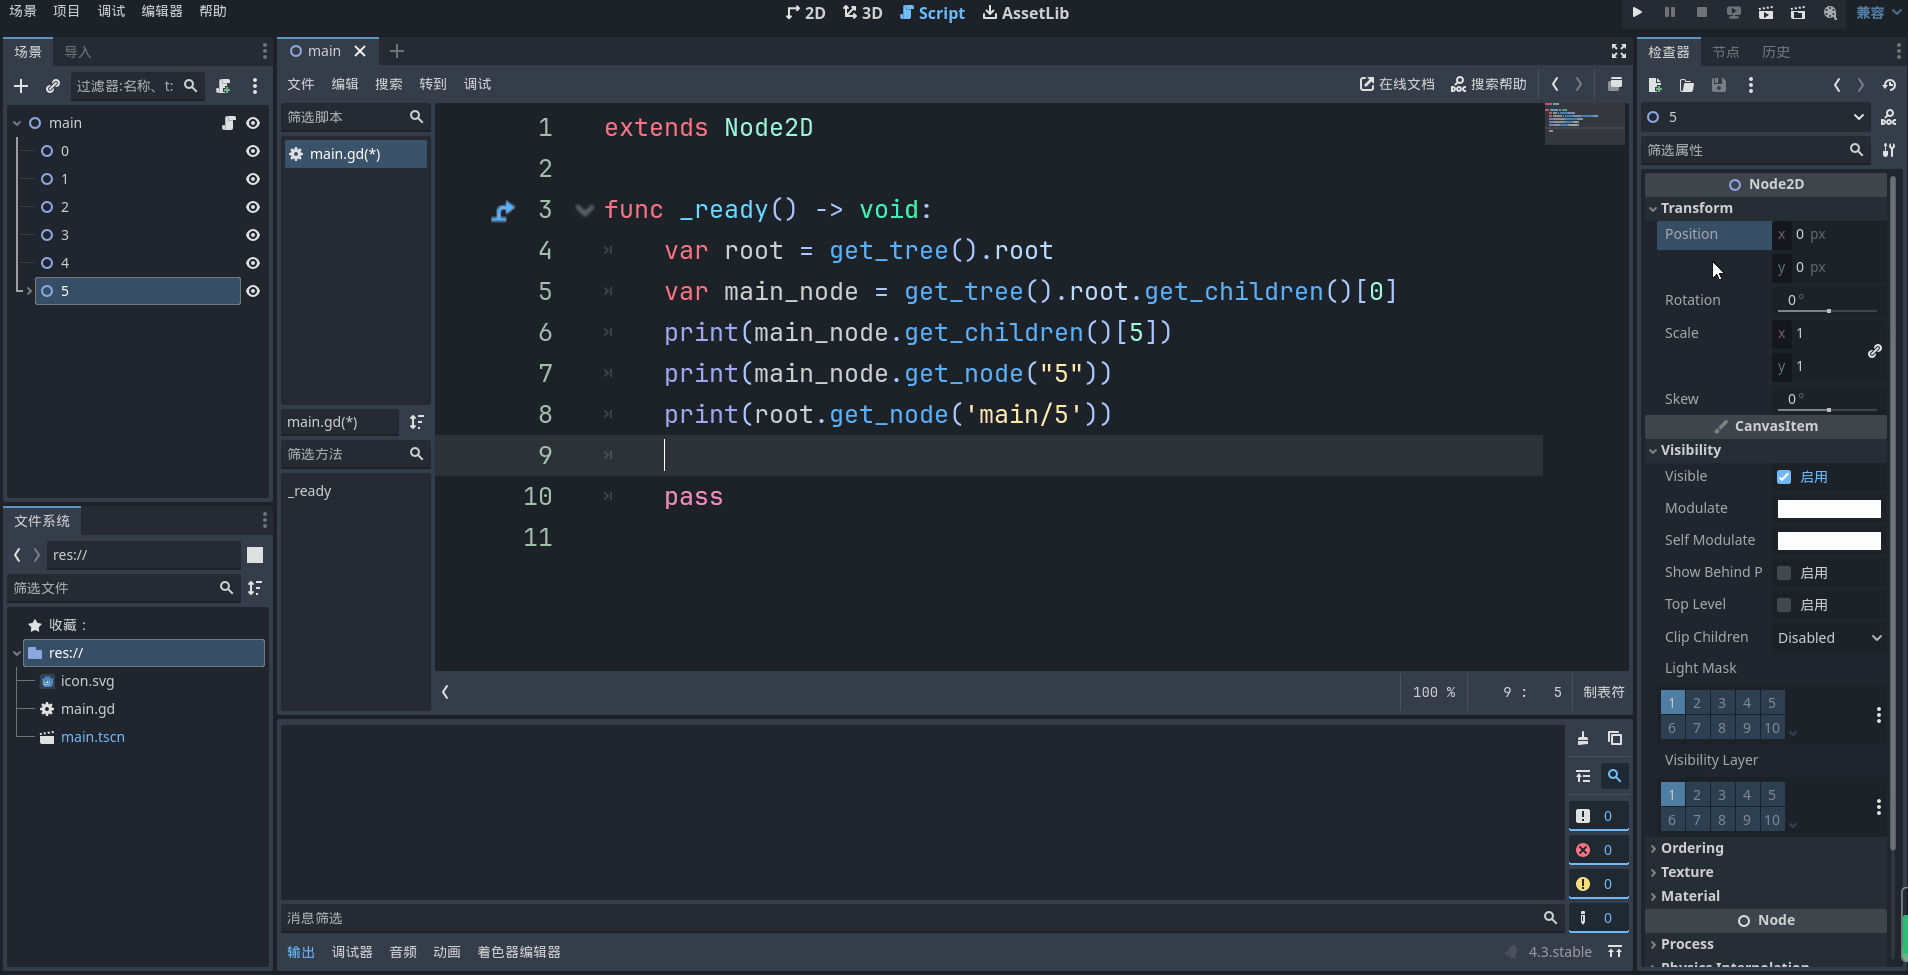Uncheck the Visible property checkbox

tap(1784, 477)
